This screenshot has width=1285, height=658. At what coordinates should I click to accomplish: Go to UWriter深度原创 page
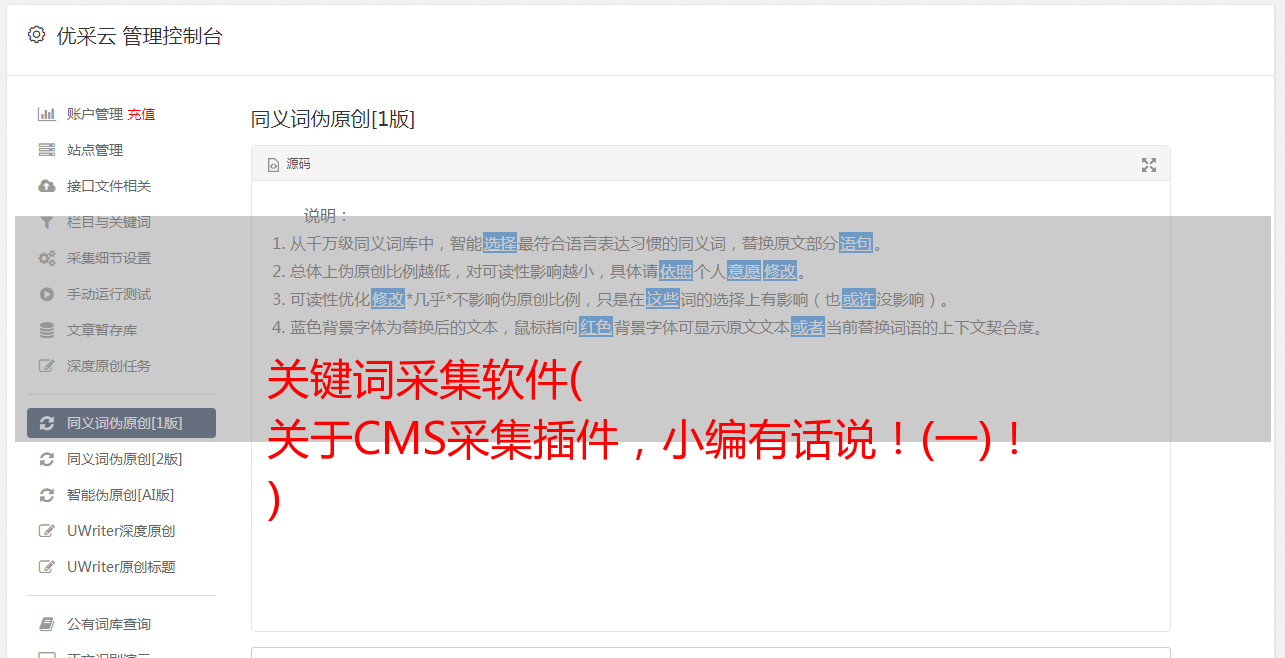tap(121, 531)
